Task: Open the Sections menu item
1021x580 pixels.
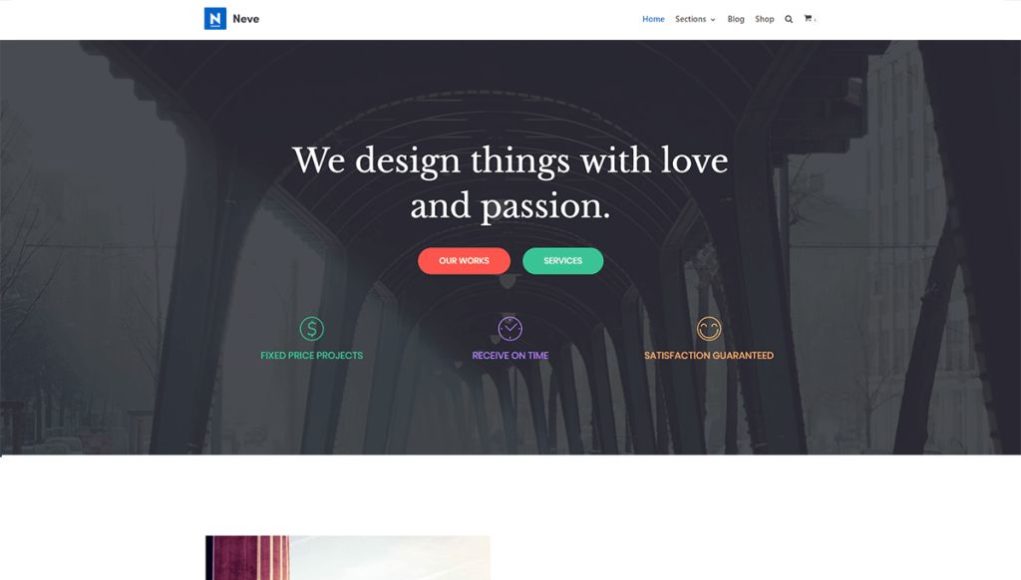Action: [690, 20]
